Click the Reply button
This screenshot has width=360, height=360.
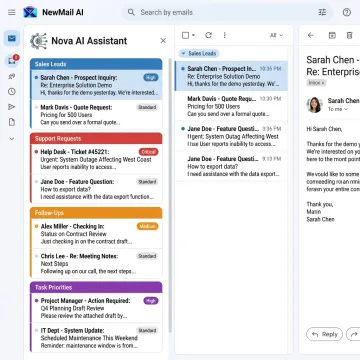coord(324,334)
